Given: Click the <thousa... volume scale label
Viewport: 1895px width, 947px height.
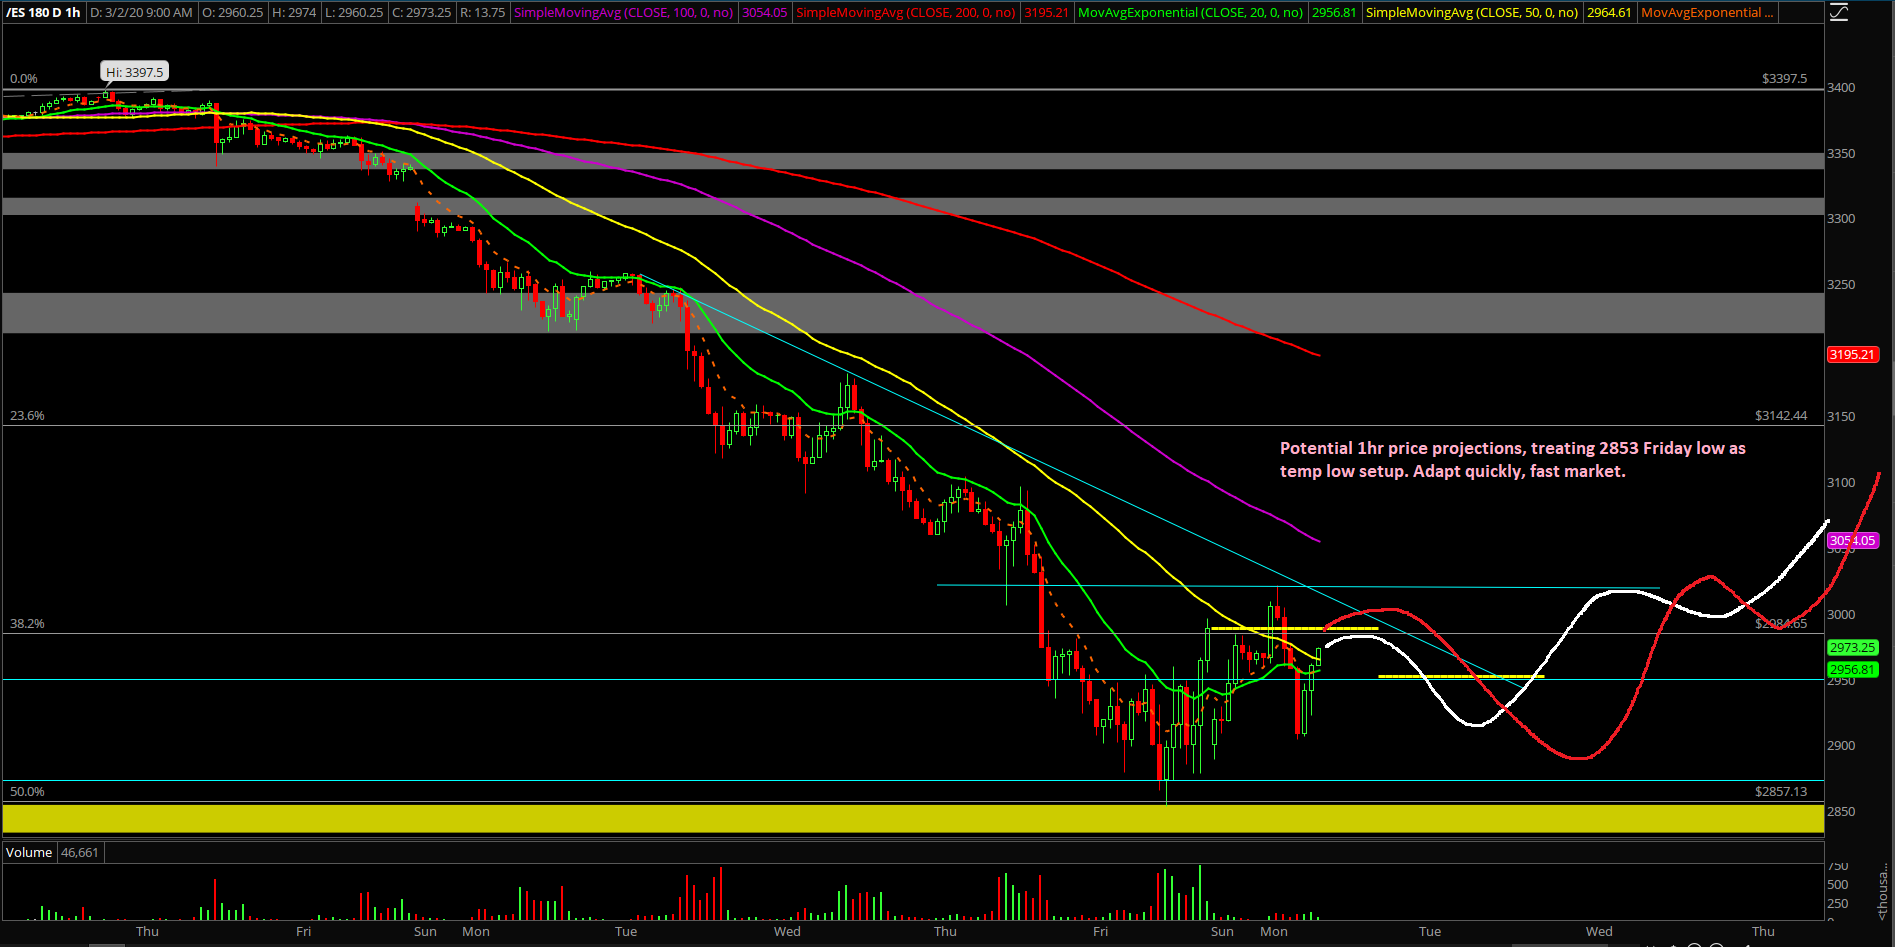Looking at the screenshot, I should (1883, 893).
